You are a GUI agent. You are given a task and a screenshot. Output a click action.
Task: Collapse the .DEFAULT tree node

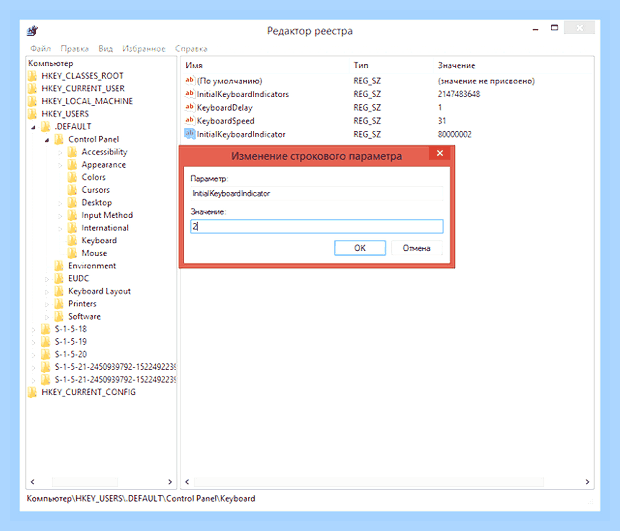[x=34, y=127]
